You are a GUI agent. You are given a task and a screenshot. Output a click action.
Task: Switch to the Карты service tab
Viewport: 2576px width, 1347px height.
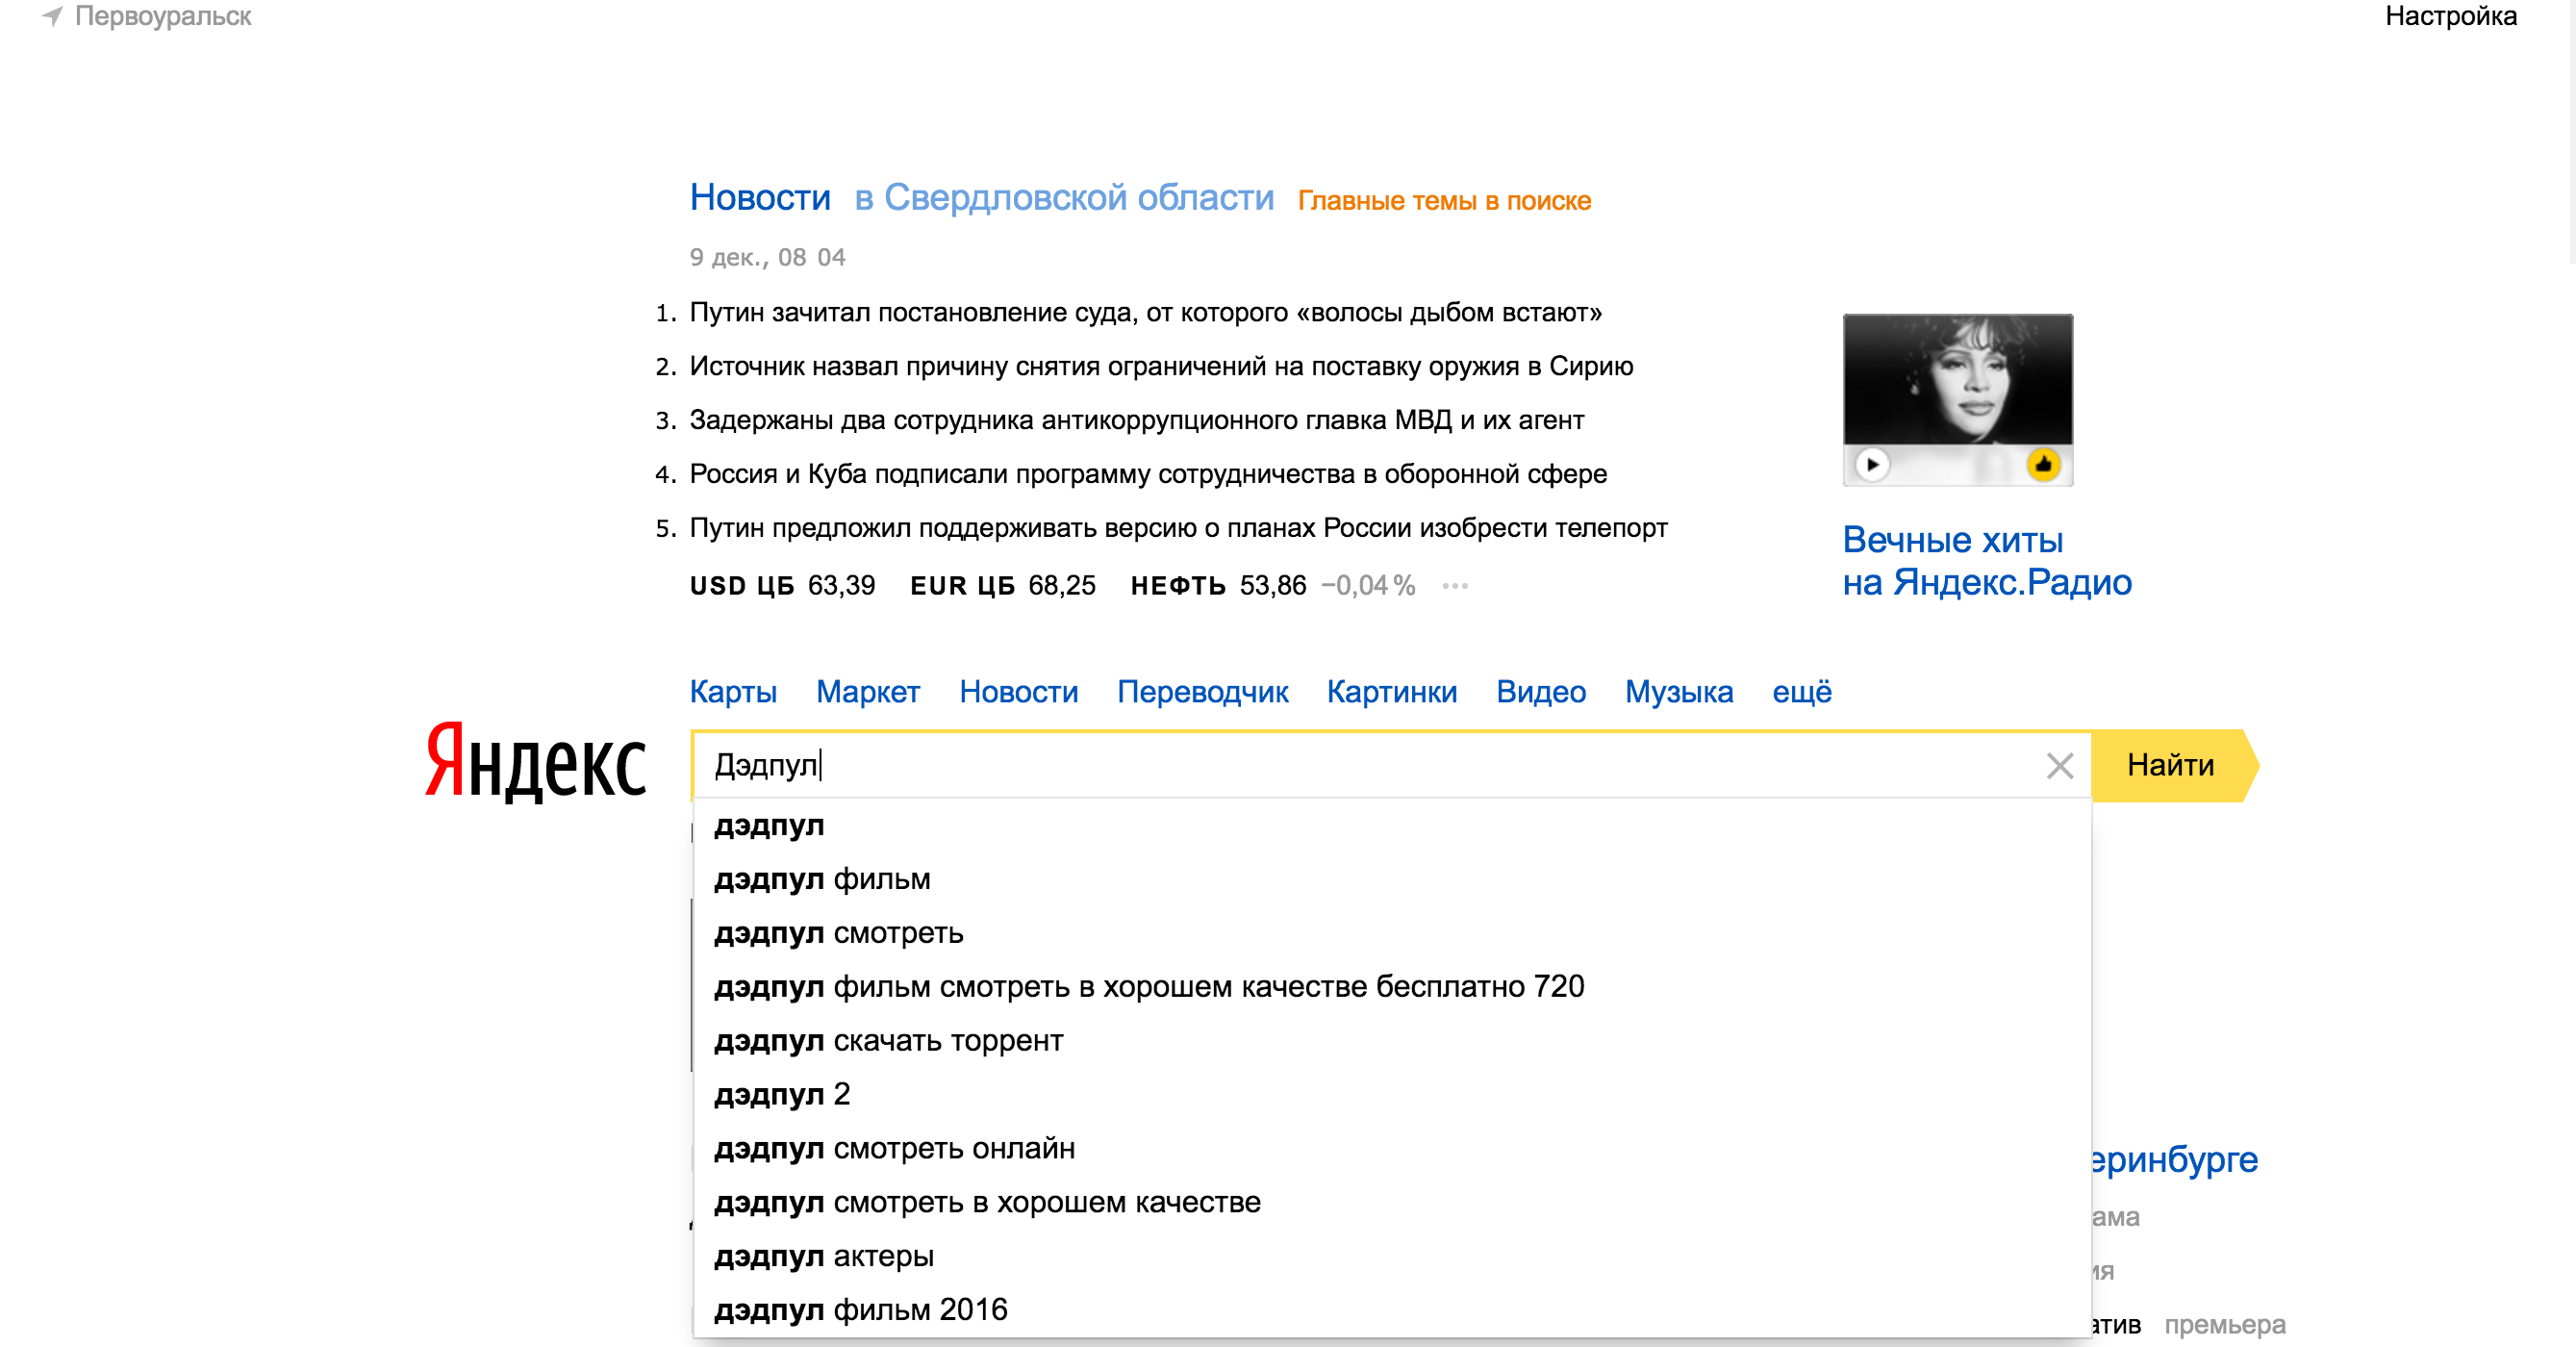(733, 691)
